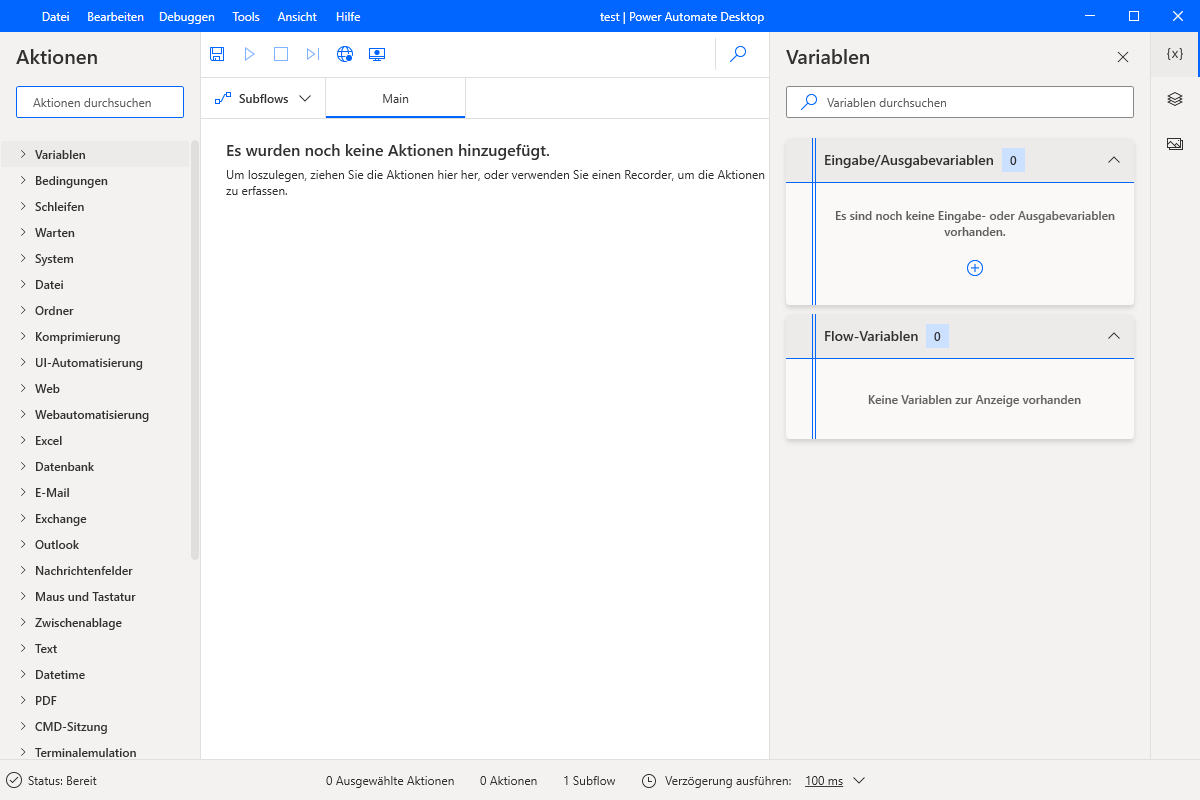Click the Save flow icon
Screen dimensions: 1200x800
point(217,55)
